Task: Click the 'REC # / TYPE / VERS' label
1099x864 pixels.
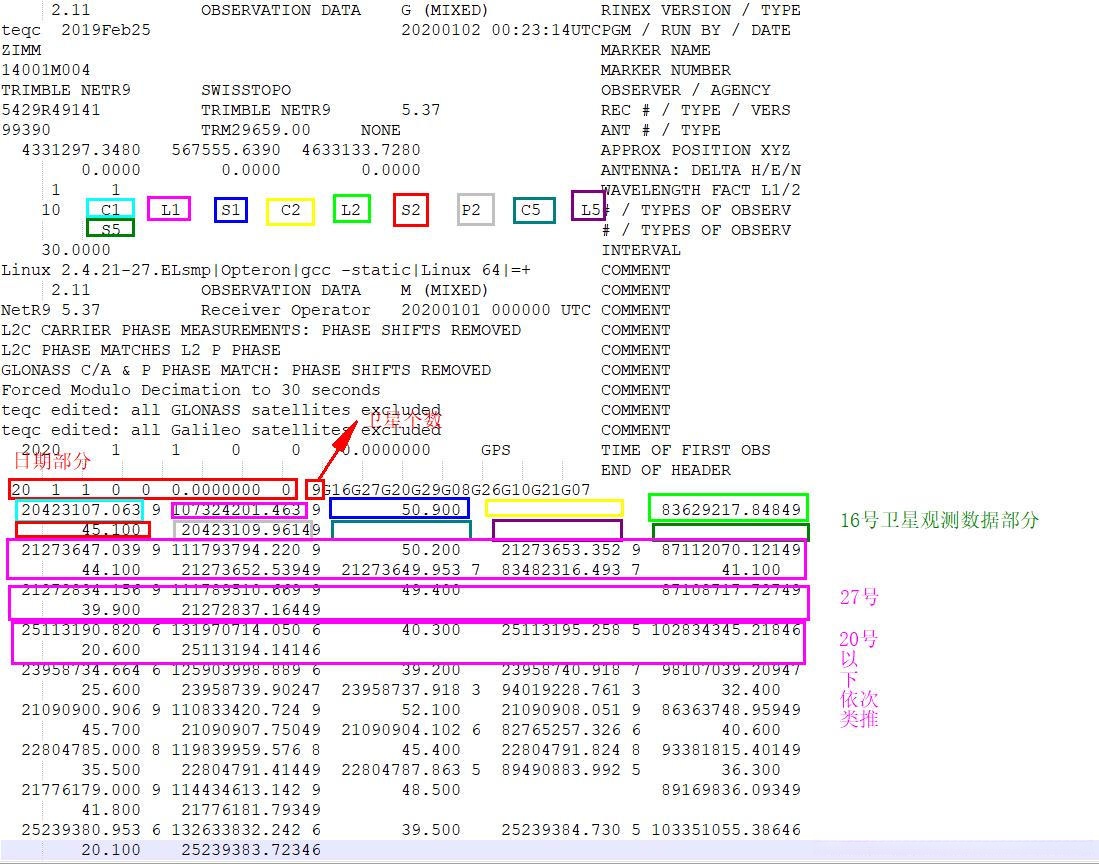Action: pyautogui.click(x=695, y=110)
